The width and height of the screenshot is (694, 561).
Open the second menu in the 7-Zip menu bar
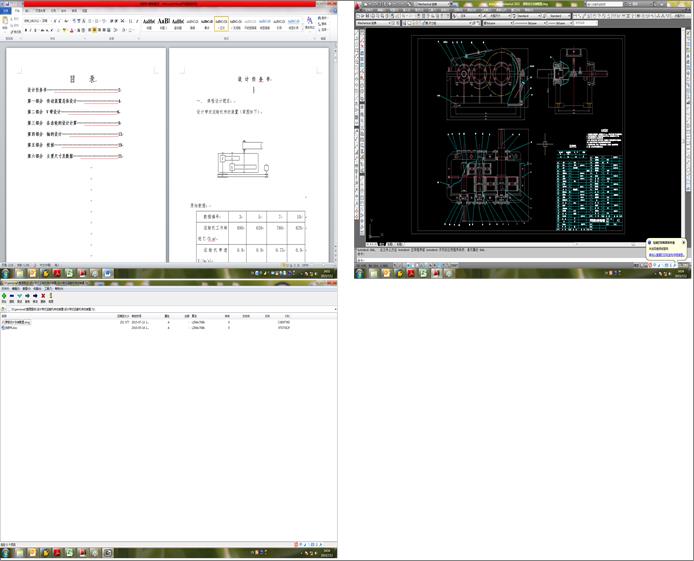tap(16, 288)
